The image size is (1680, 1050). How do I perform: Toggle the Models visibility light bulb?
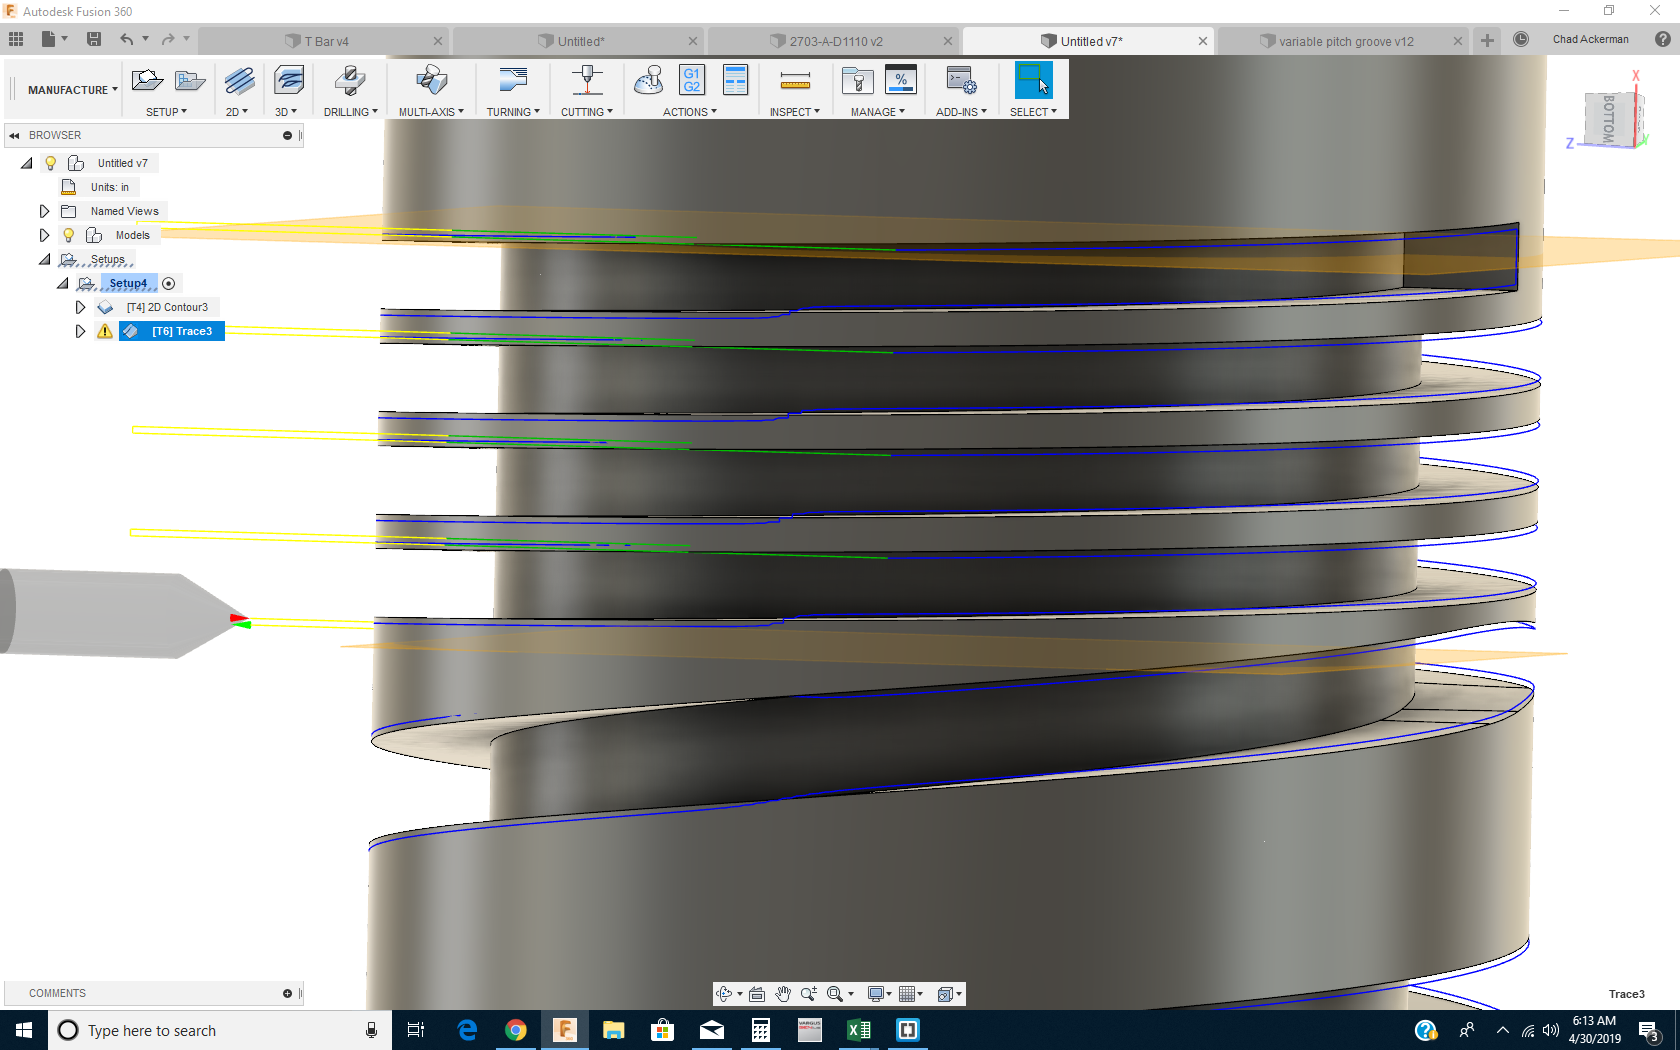coord(68,234)
